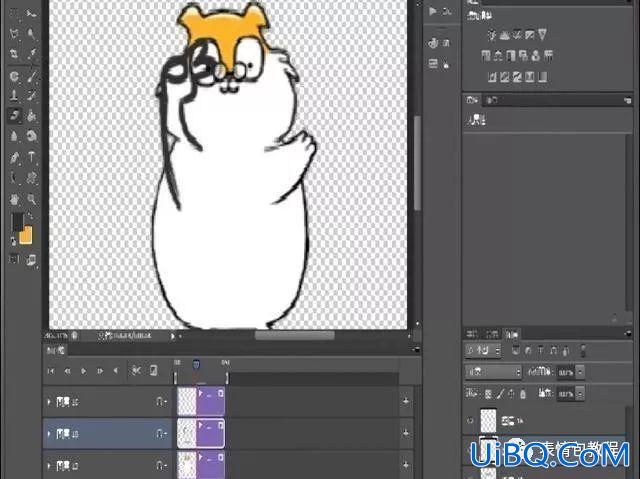This screenshot has width=640, height=479.
Task: Split clip at playhead with scissors
Action: click(136, 370)
